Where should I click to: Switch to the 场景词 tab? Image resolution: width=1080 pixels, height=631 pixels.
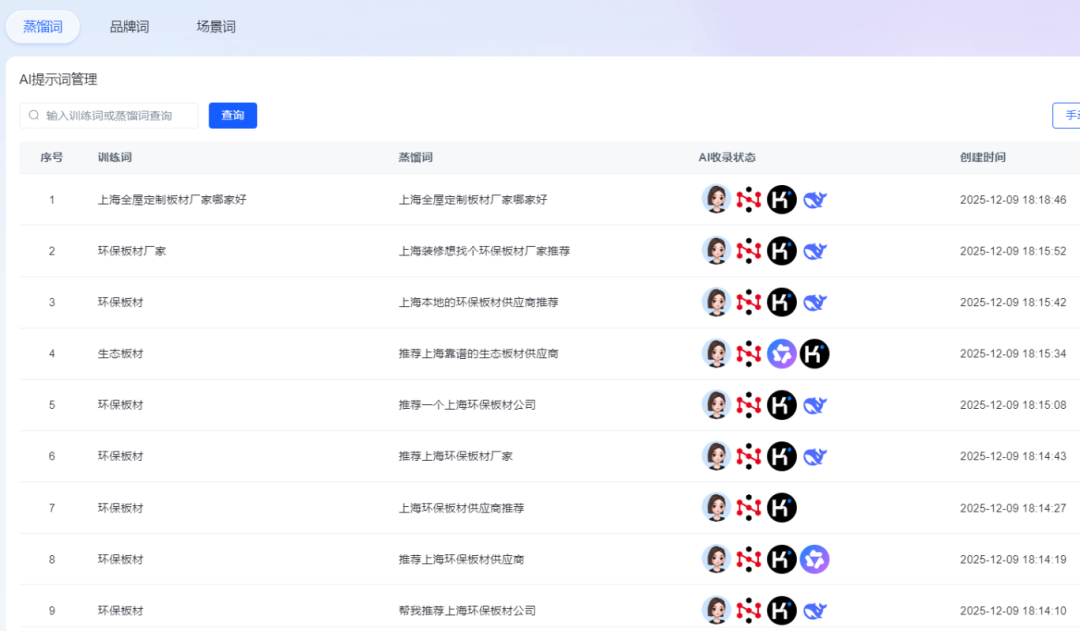click(x=216, y=27)
